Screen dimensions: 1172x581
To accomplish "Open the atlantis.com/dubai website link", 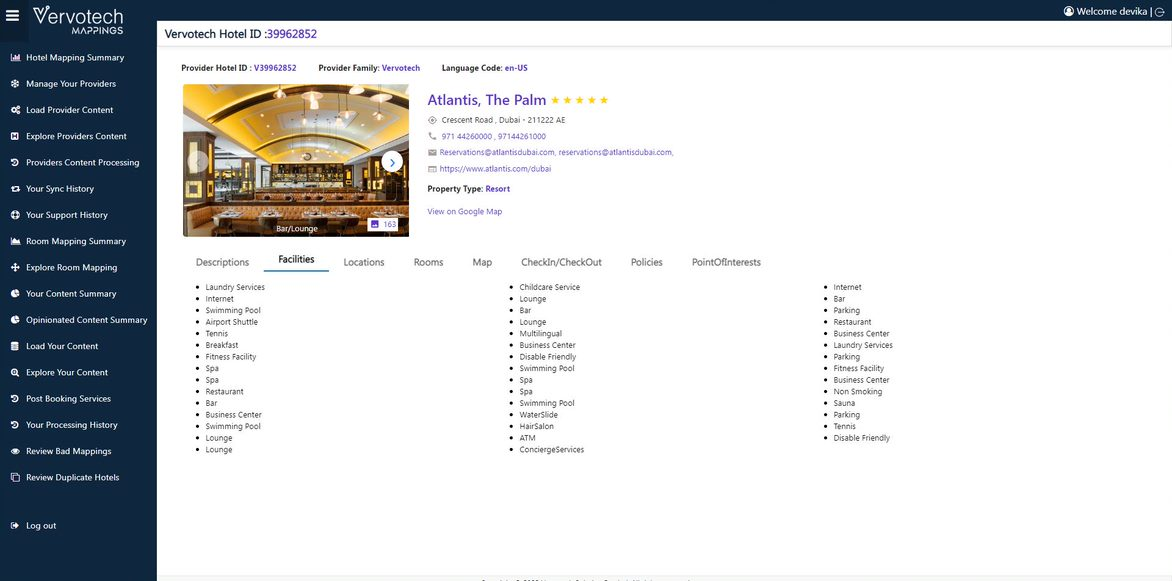I will [x=494, y=167].
